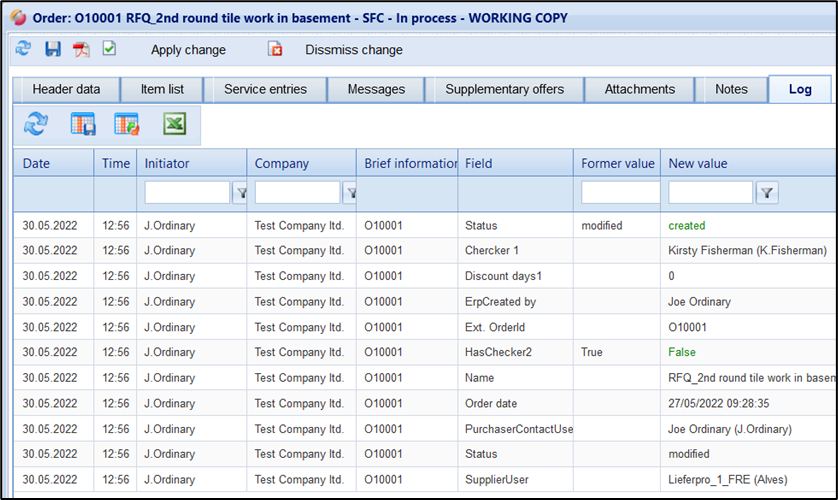The image size is (838, 500).
Task: Click the save grid layout icon
Action: 82,124
